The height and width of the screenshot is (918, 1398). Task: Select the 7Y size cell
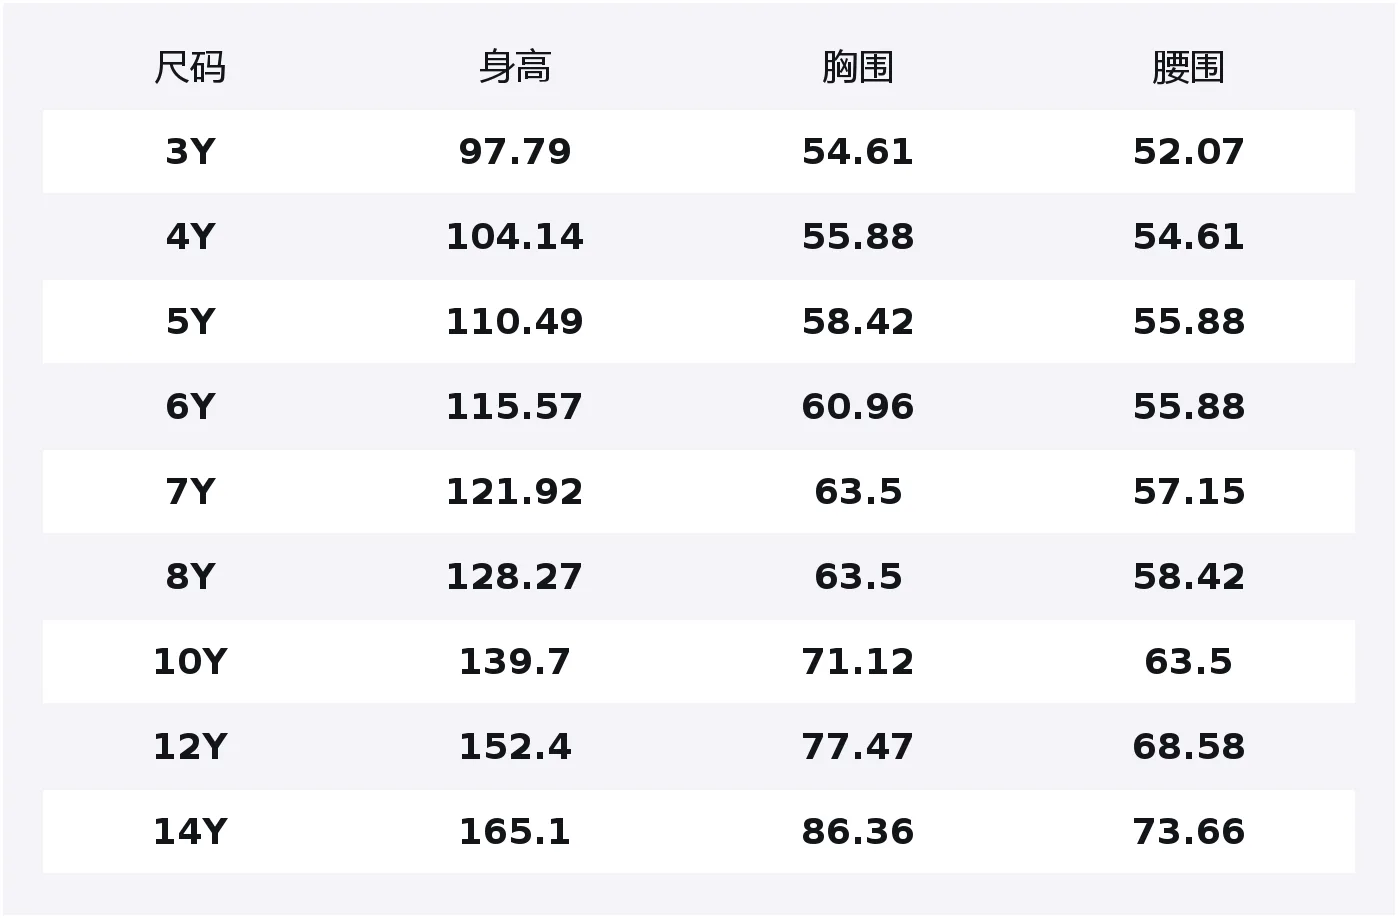click(x=190, y=492)
